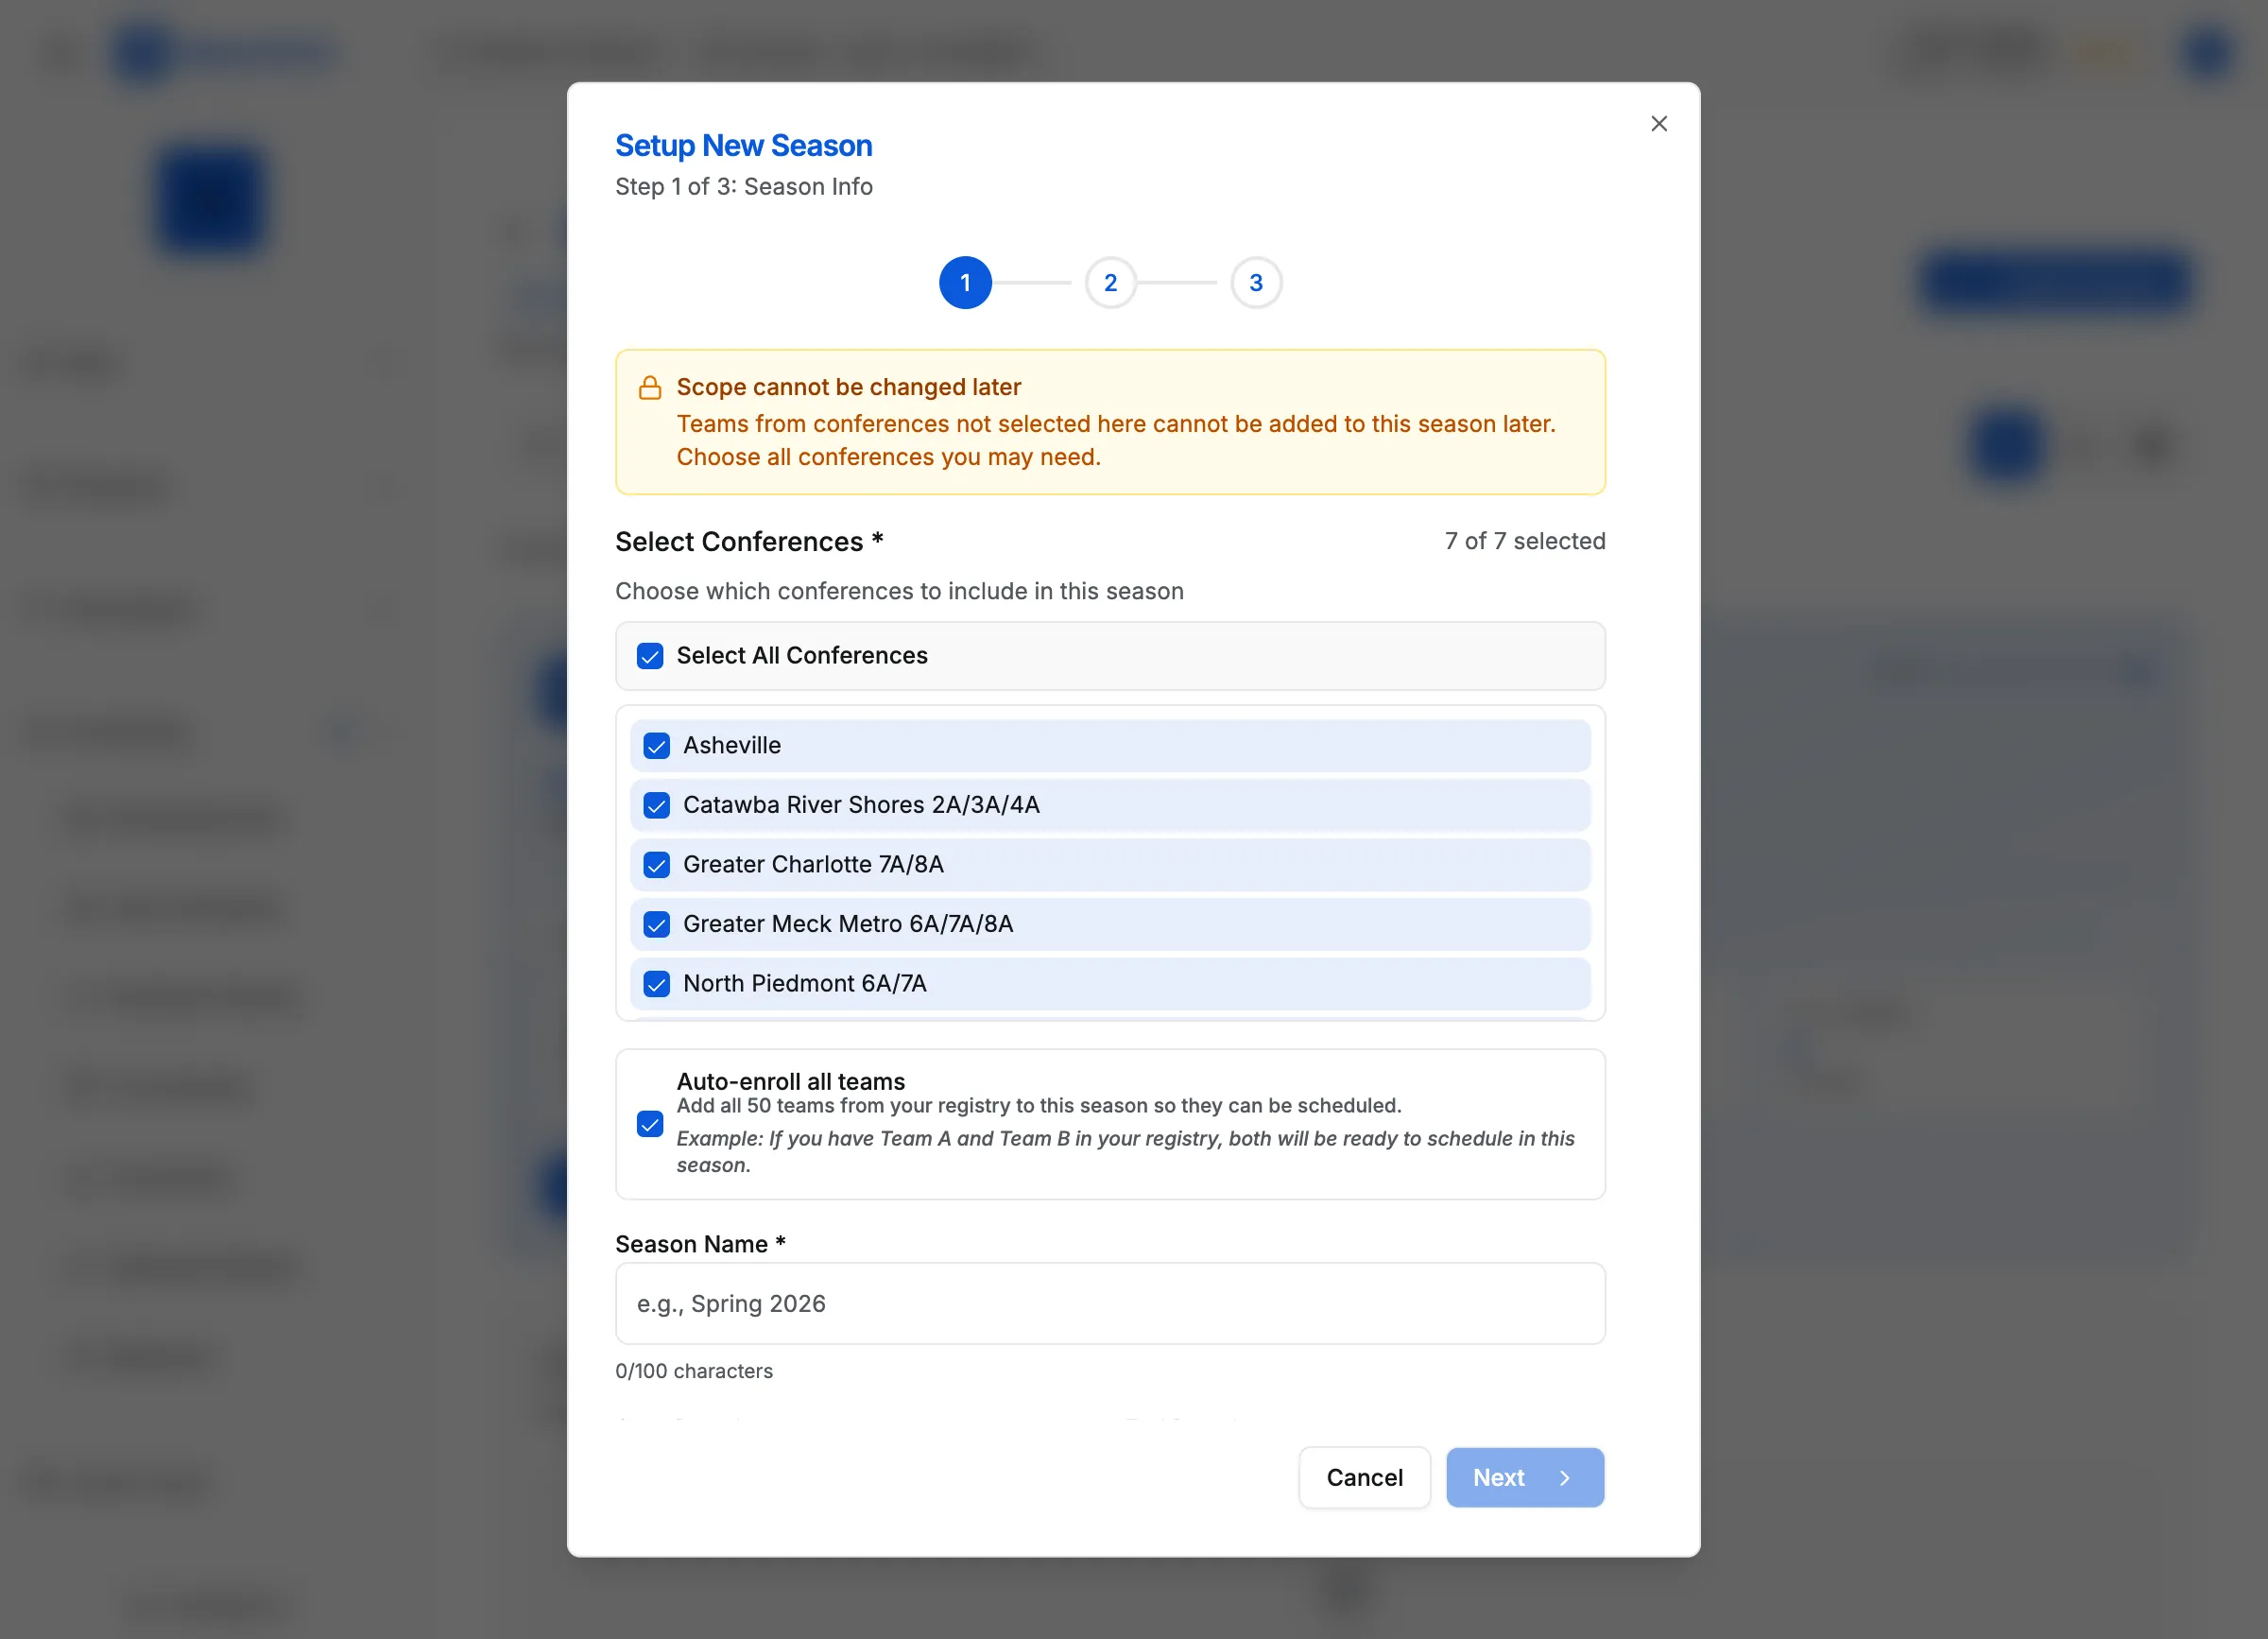Disable the Auto-enroll all teams option

pos(650,1125)
